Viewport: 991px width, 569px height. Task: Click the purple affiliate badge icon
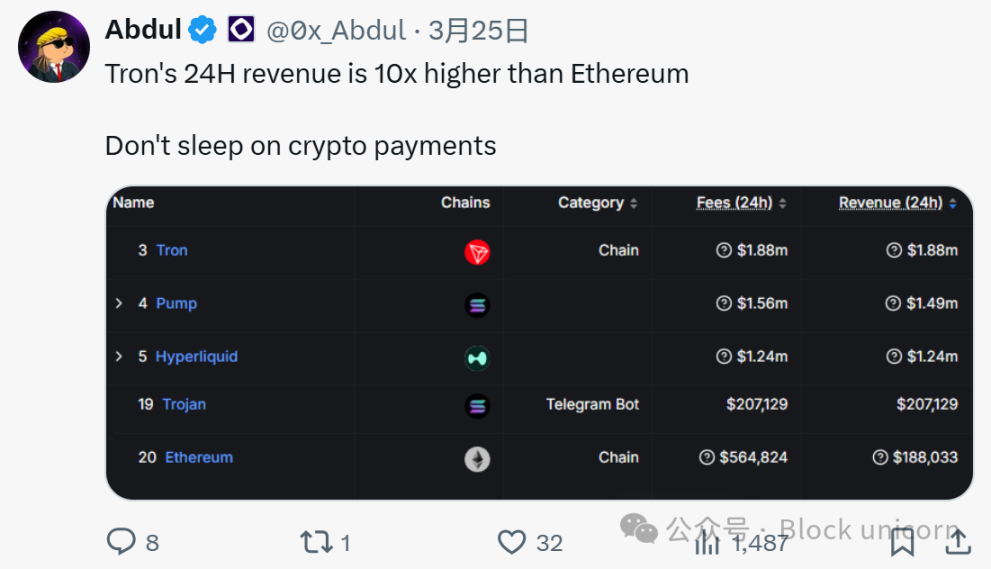coord(241,31)
